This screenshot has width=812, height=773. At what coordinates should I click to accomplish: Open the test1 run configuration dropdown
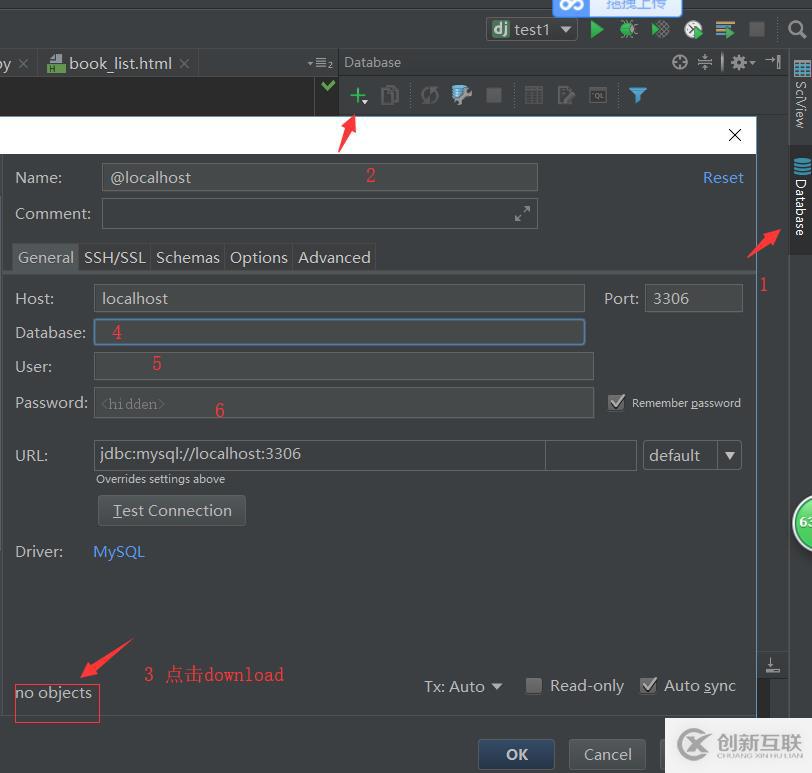[x=532, y=30]
